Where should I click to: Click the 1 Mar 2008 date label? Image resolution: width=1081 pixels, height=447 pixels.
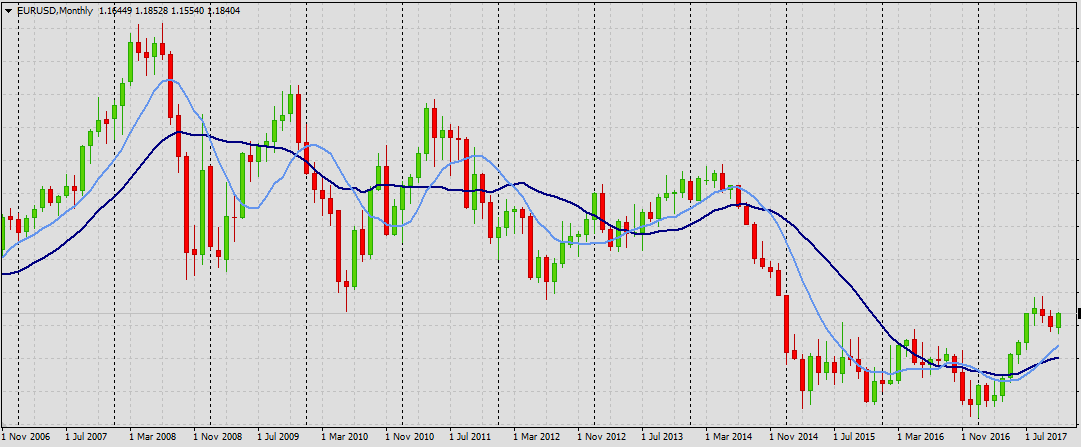[x=152, y=437]
